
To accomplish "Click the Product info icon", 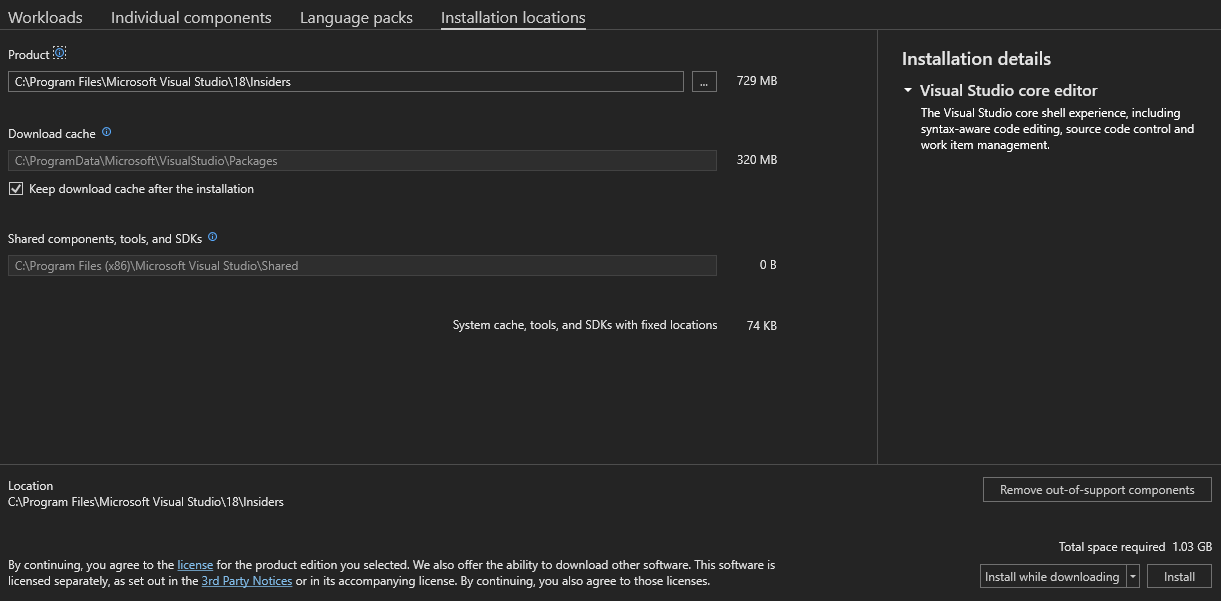I will (60, 52).
